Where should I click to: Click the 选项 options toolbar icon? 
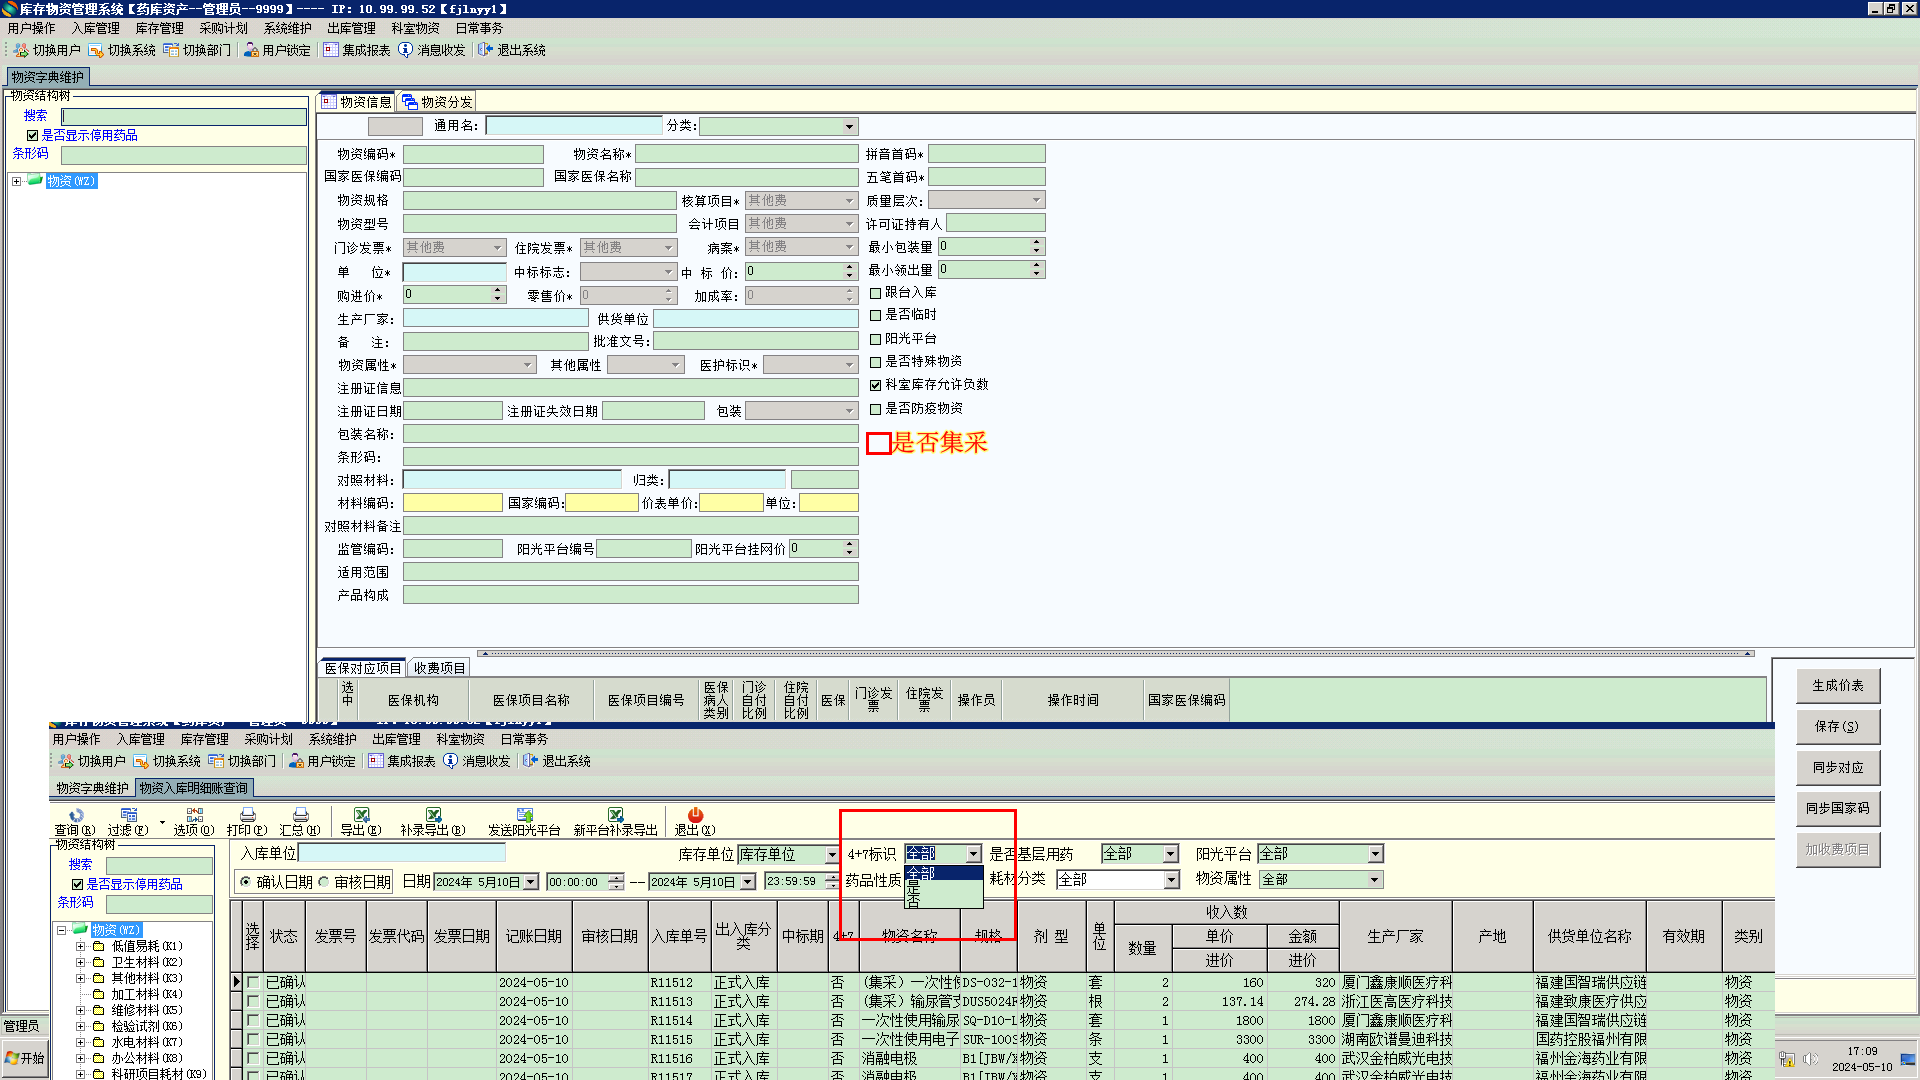click(x=194, y=816)
